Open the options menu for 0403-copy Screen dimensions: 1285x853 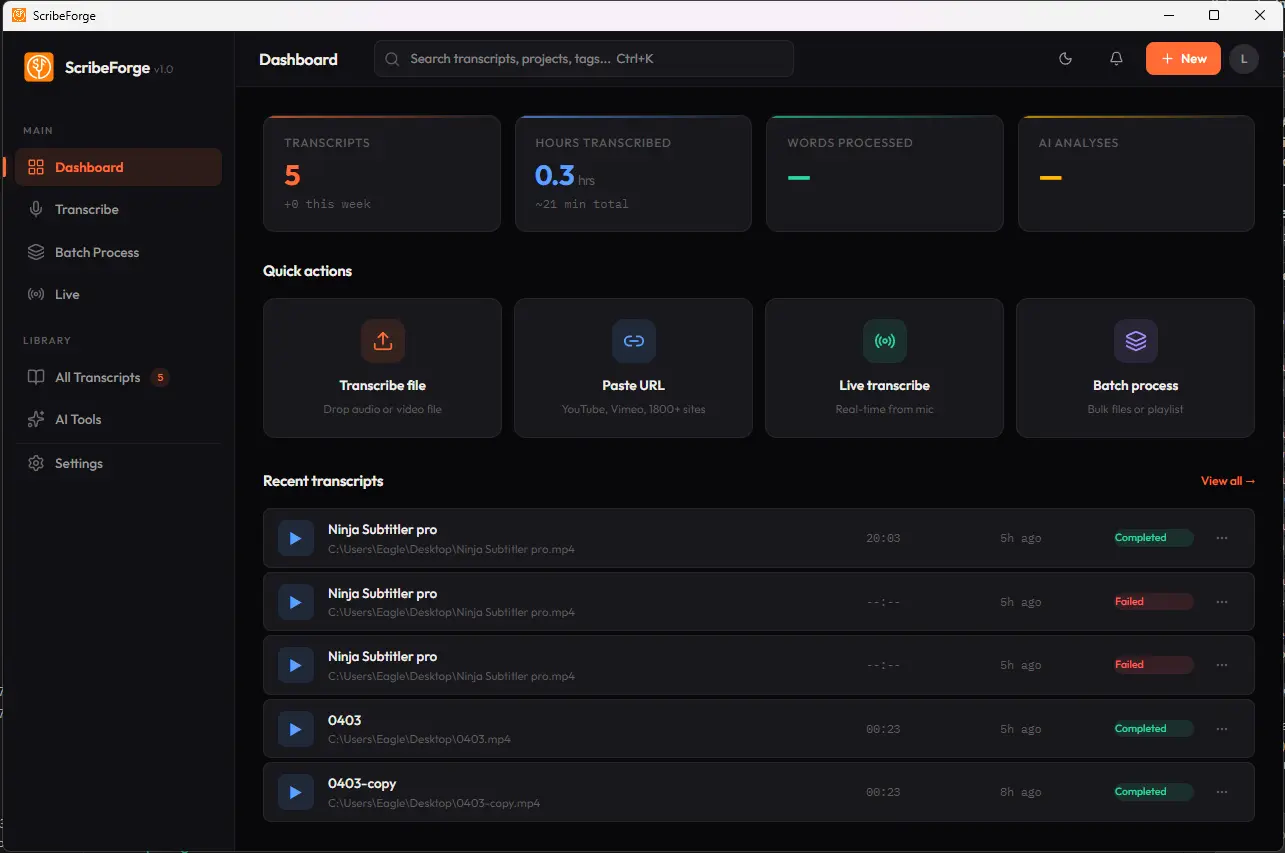pyautogui.click(x=1221, y=792)
